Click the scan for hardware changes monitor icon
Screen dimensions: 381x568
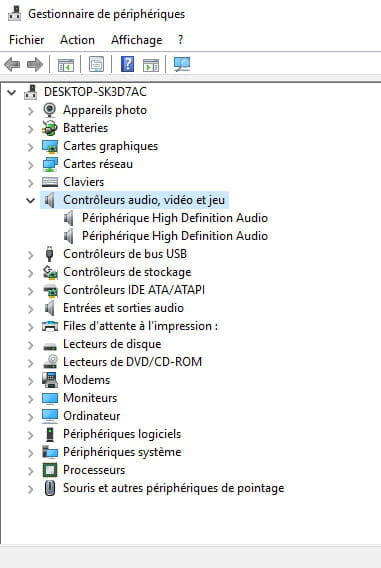tap(182, 64)
